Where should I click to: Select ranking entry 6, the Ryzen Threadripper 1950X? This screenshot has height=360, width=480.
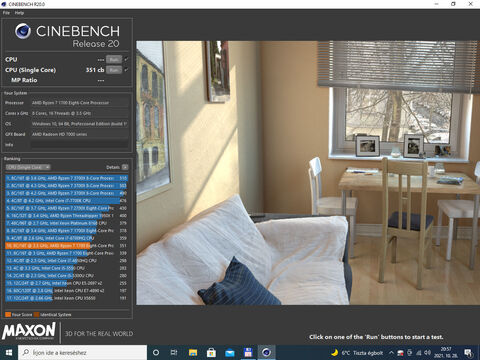pos(67,216)
